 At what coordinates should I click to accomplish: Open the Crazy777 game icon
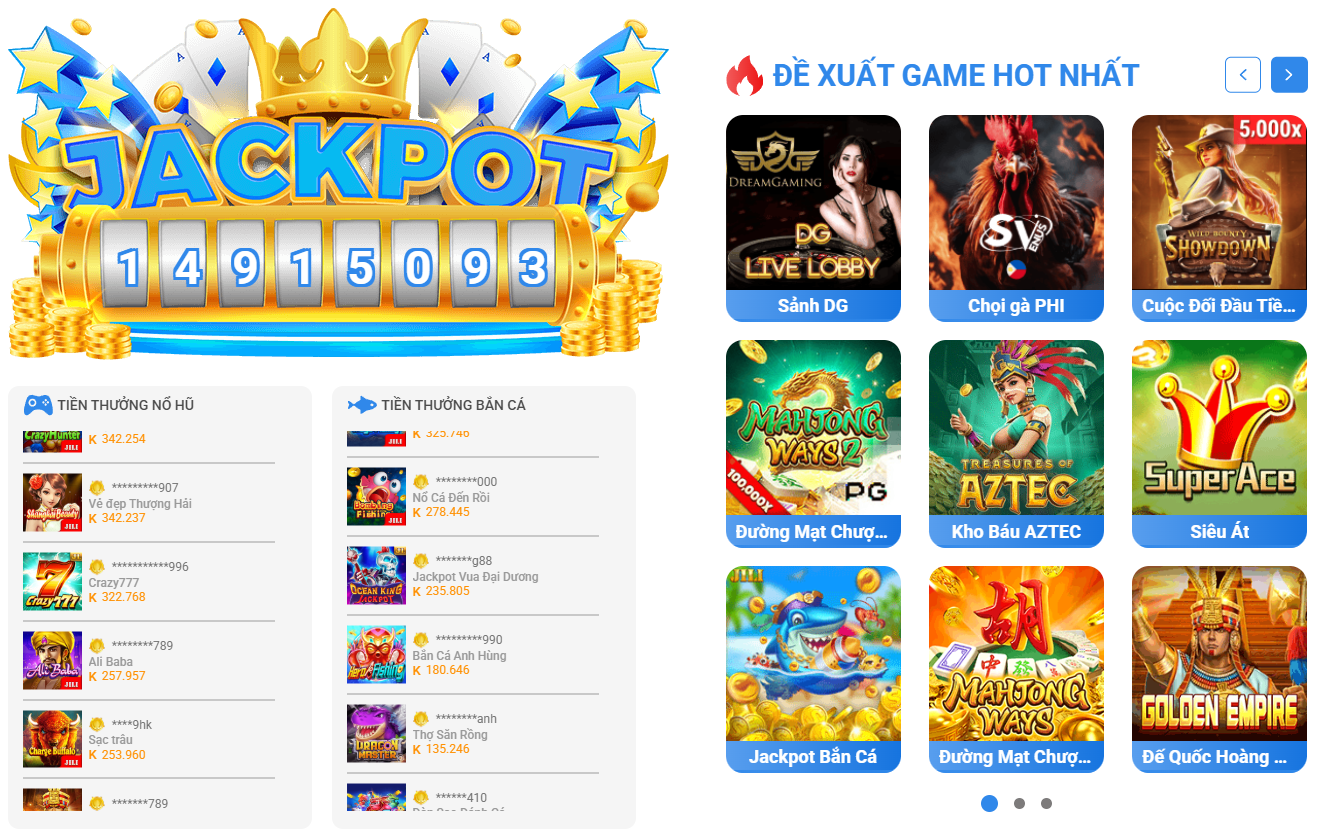(52, 581)
